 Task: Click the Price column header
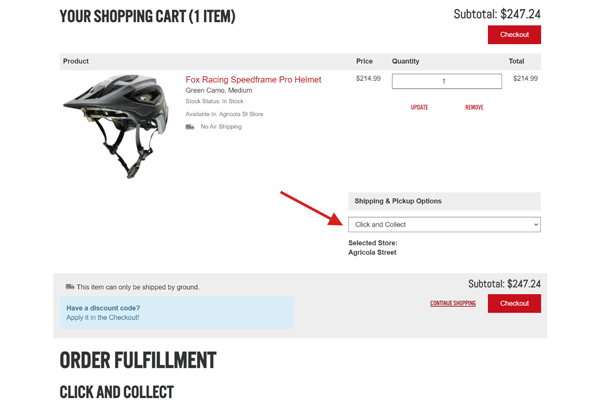(364, 61)
